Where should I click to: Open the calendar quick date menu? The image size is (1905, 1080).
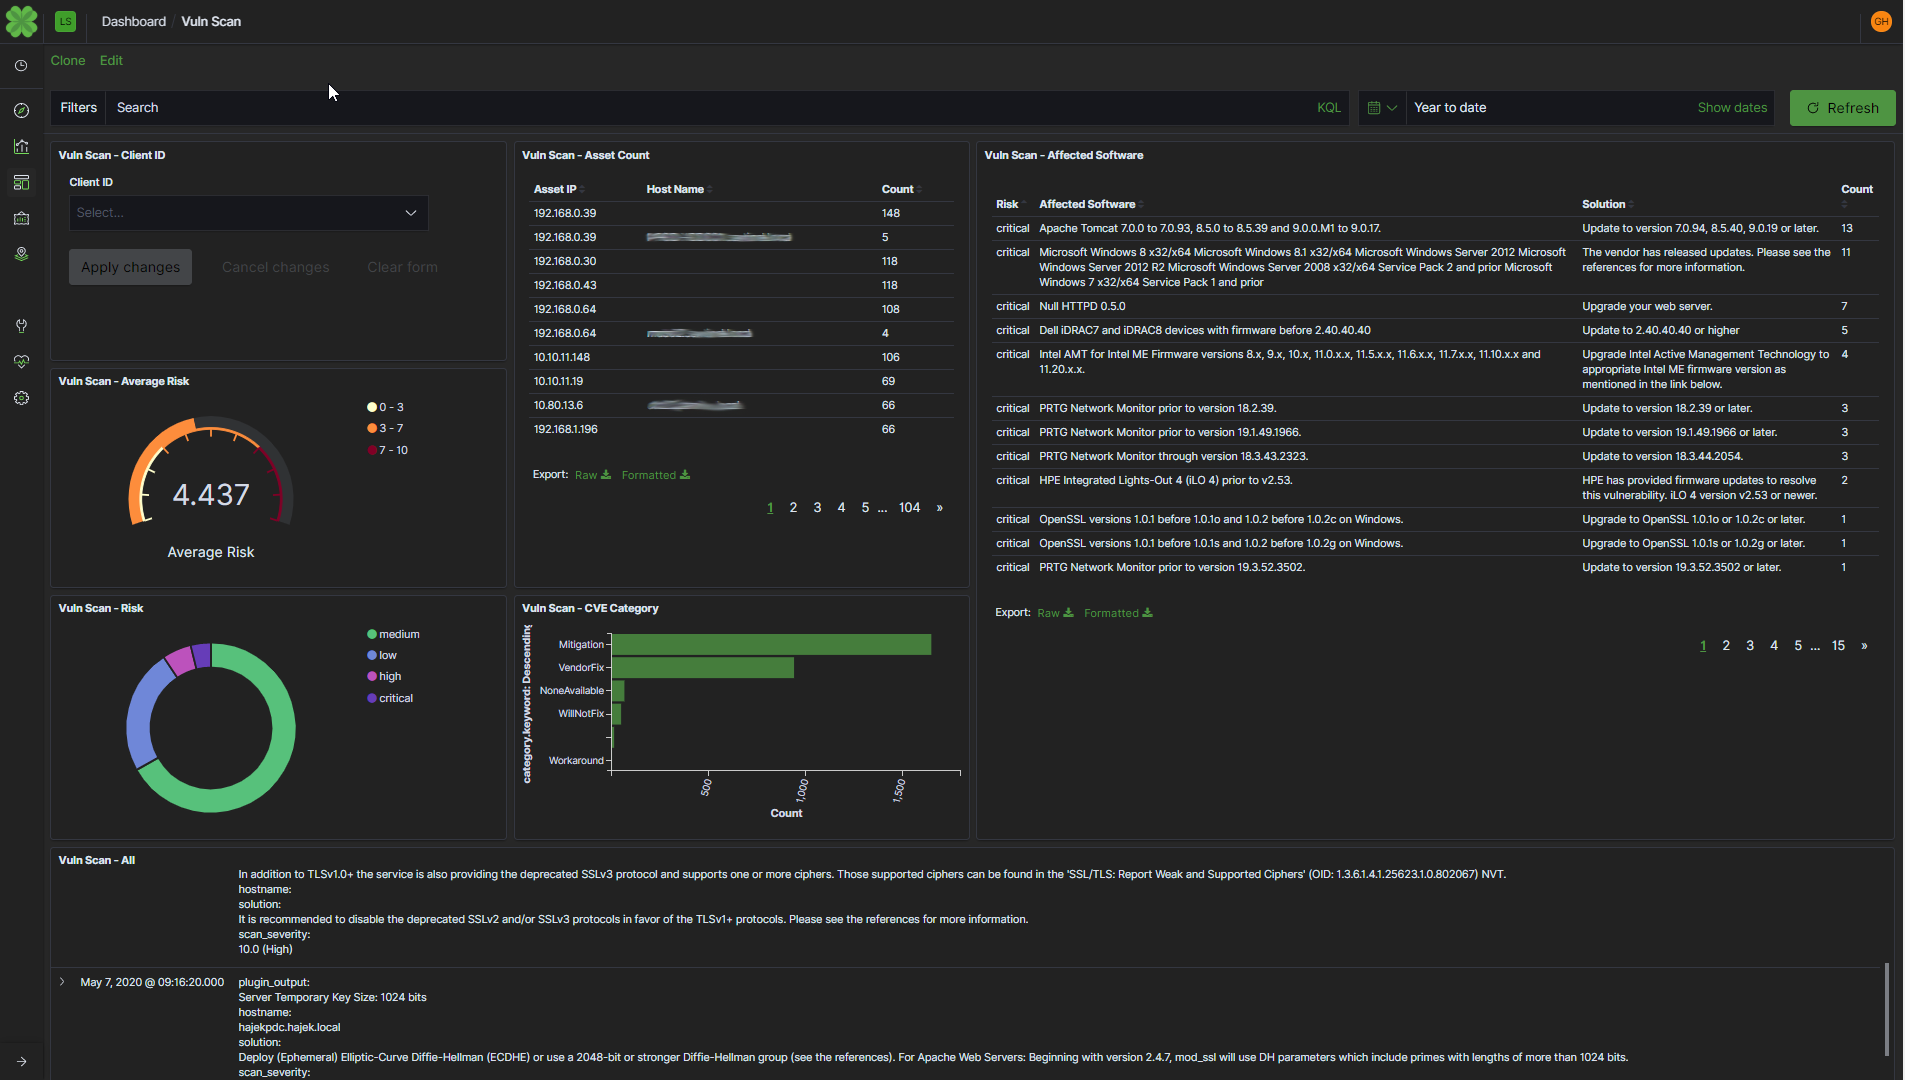(x=1381, y=108)
